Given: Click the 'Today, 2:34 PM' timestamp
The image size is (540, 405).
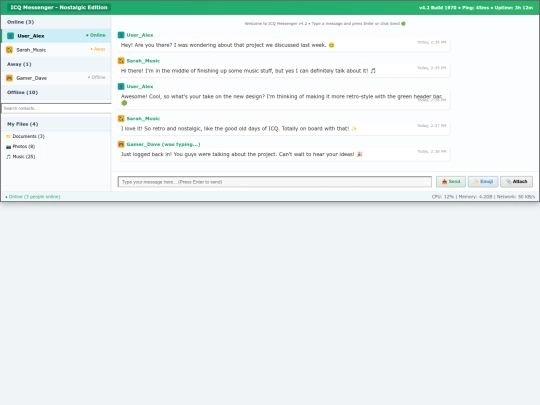Looking at the screenshot, I should 432,42.
